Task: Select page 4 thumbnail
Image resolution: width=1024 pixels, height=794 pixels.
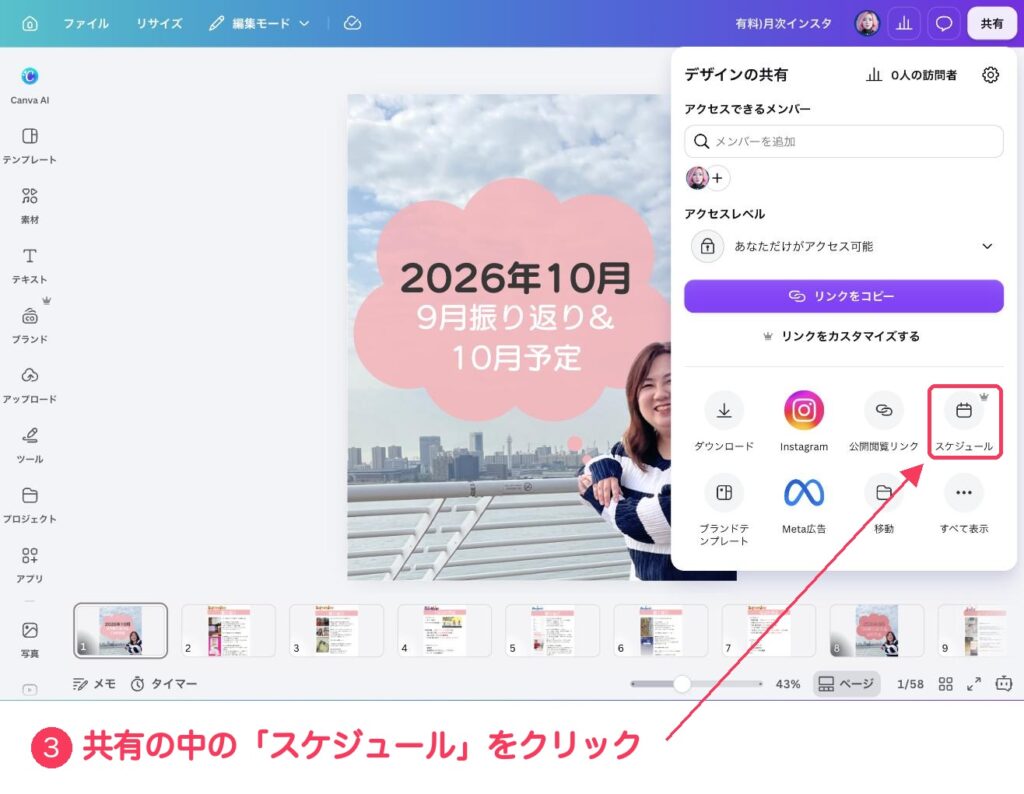Action: pos(444,630)
